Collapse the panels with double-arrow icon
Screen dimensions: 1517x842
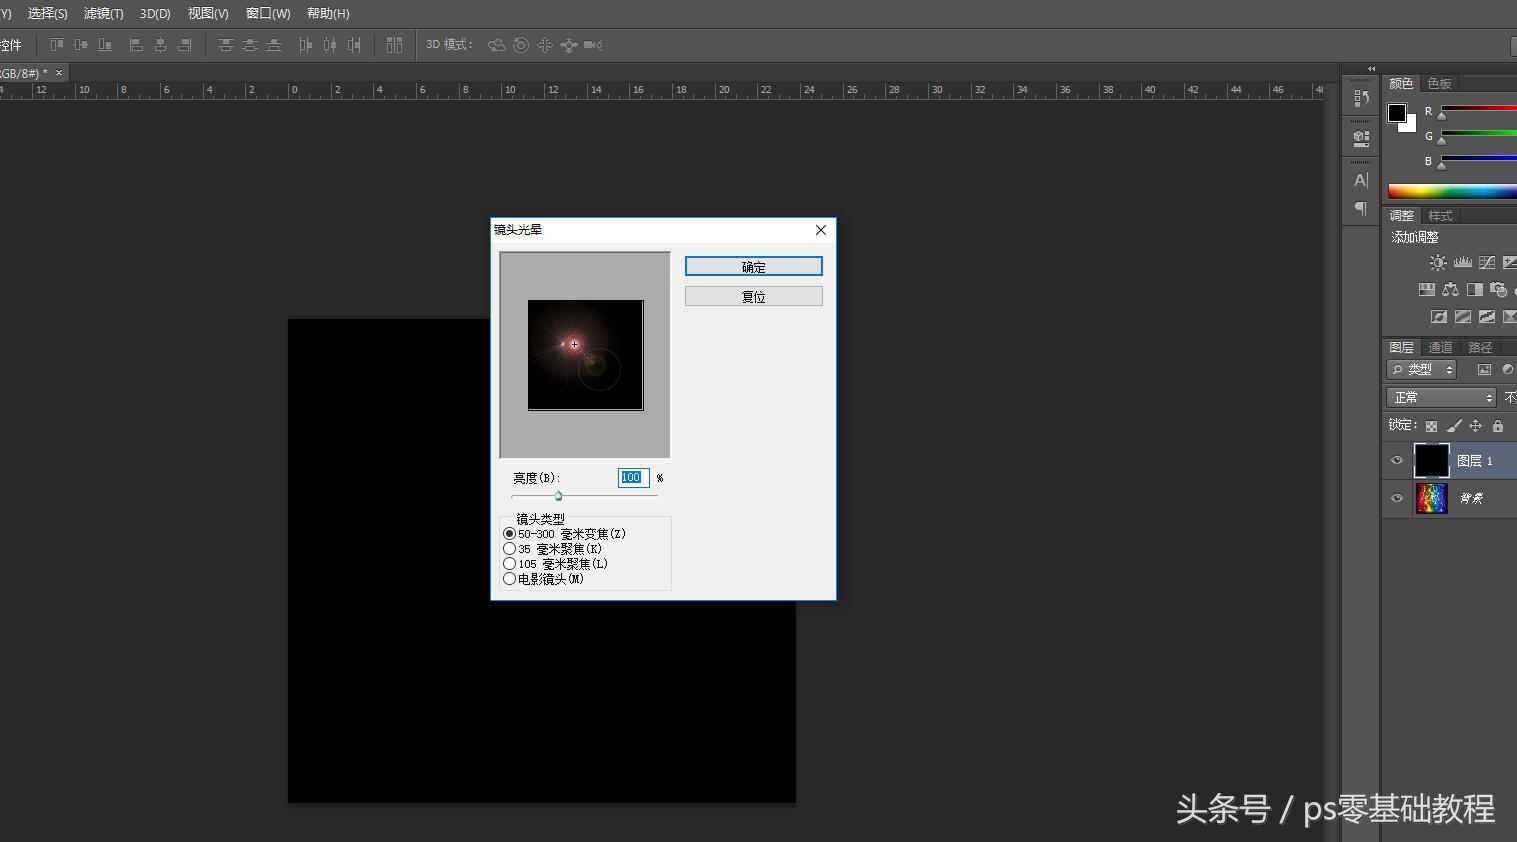(x=1371, y=69)
